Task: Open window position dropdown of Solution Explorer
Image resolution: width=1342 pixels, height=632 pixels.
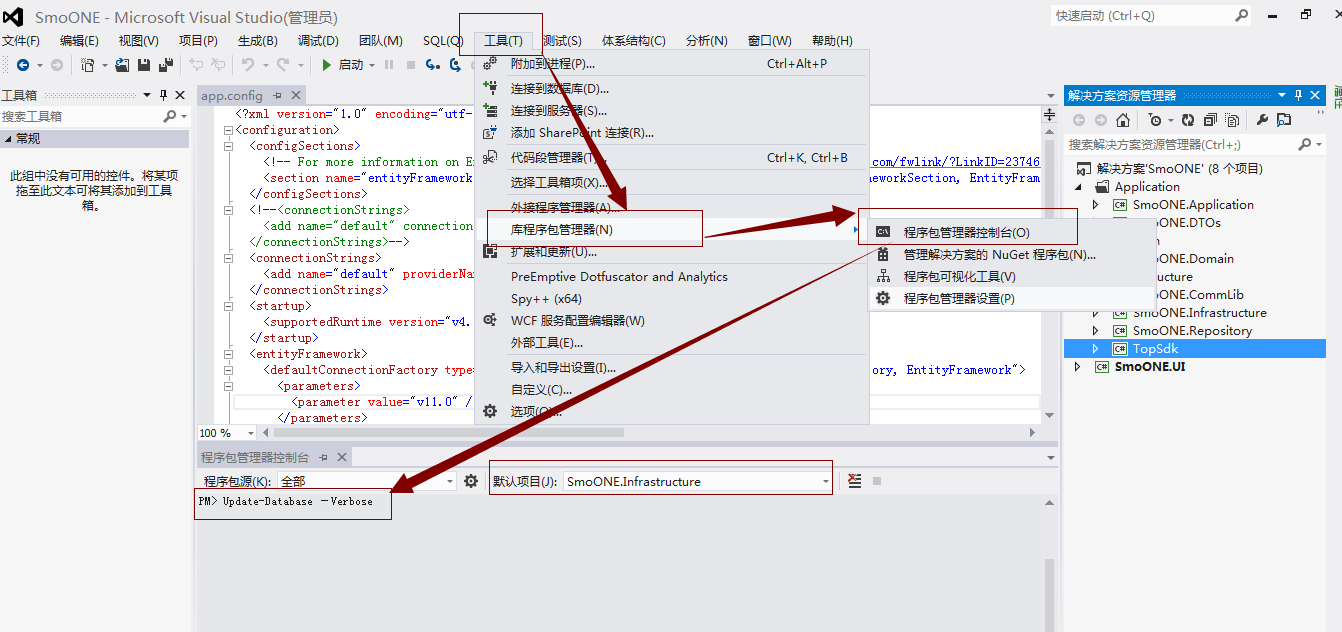Action: [x=1282, y=95]
